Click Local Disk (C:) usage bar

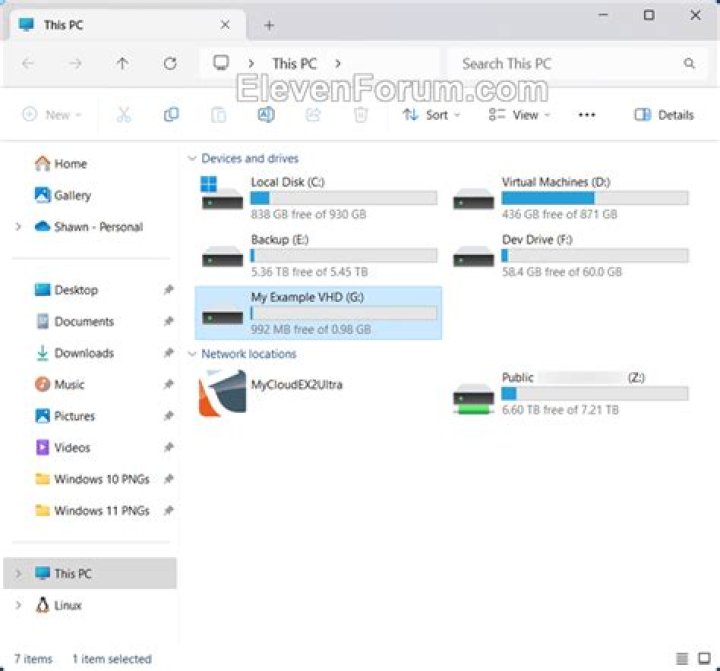(x=344, y=198)
